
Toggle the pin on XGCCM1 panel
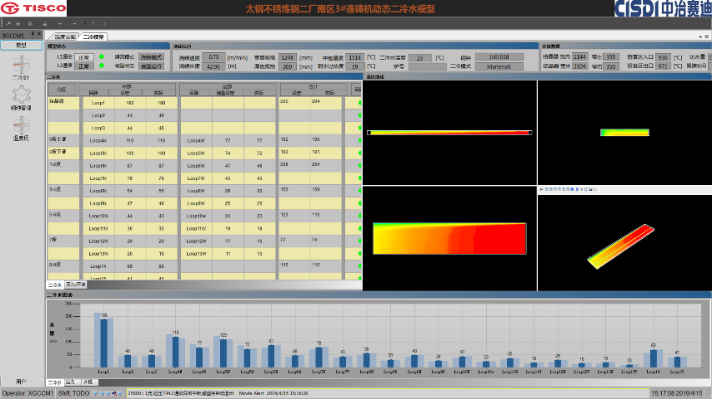(x=33, y=34)
